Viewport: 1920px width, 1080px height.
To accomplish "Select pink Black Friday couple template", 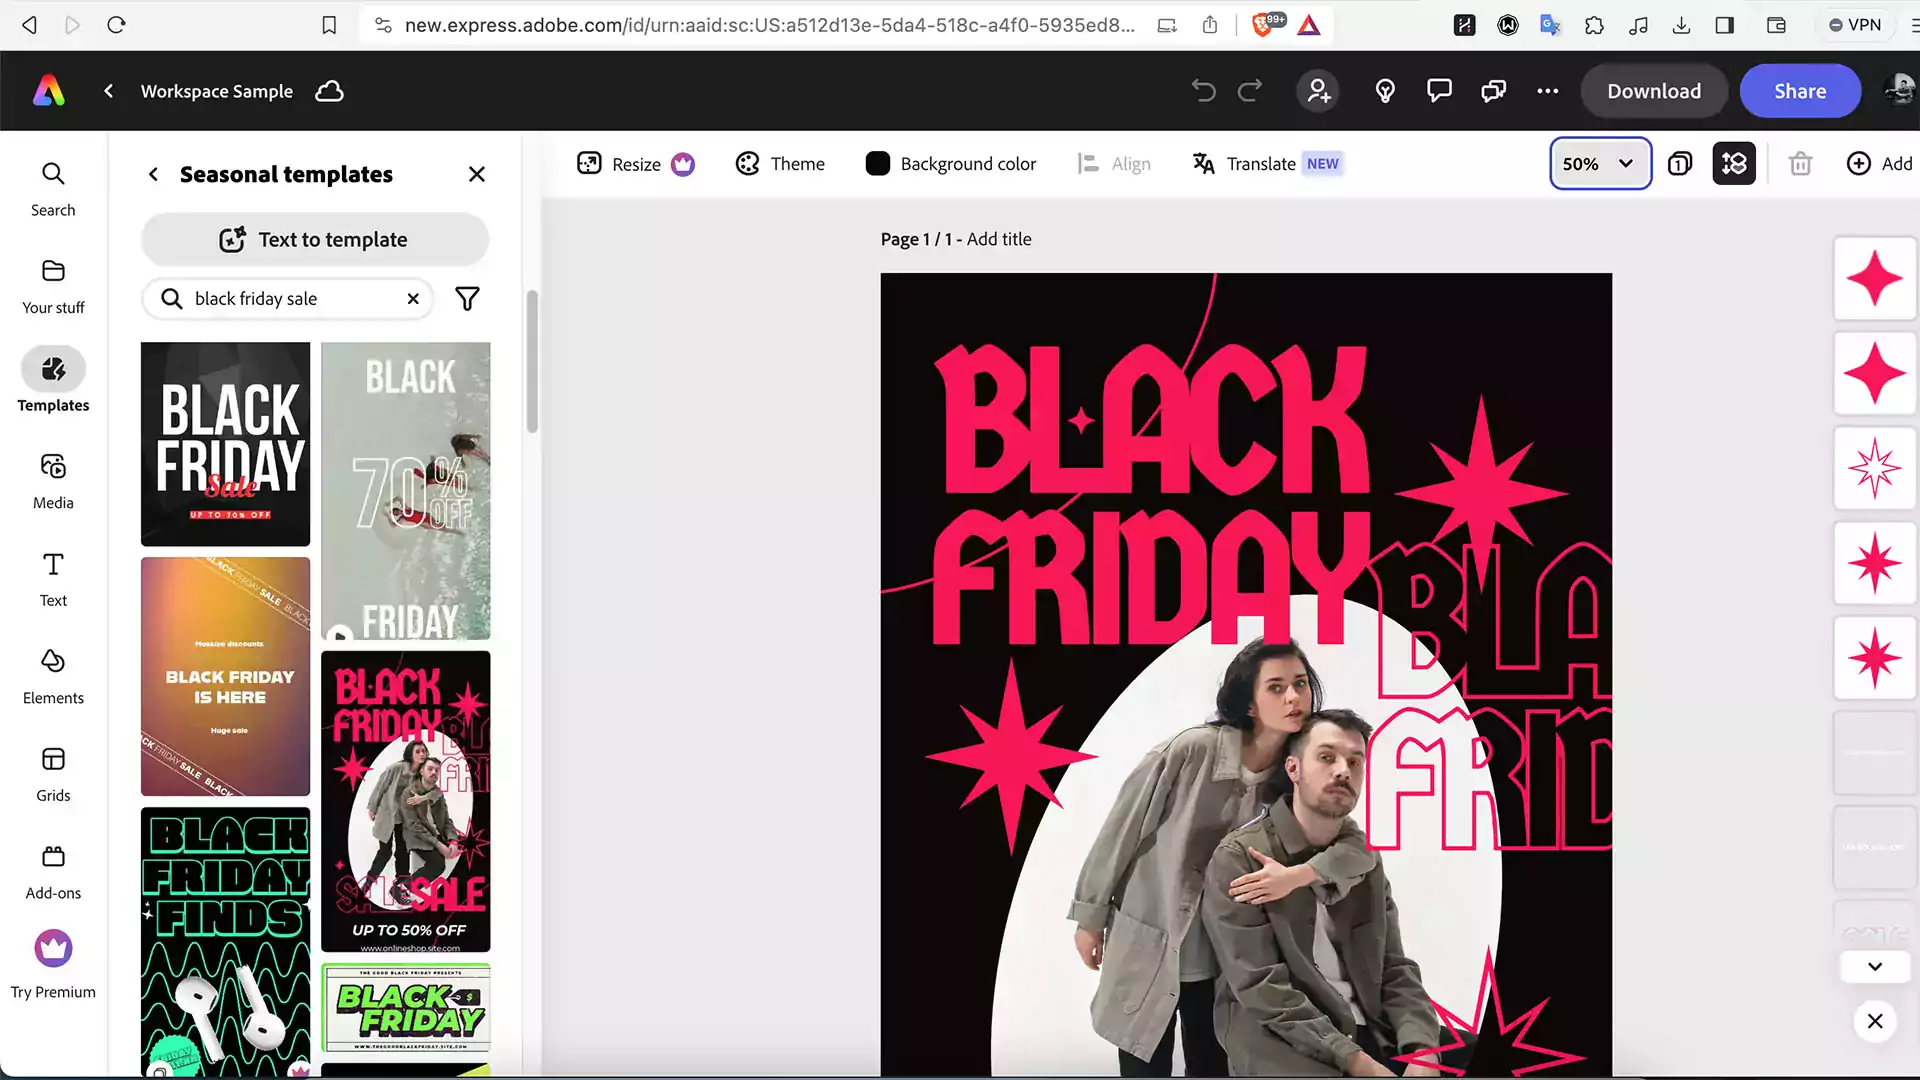I will (x=406, y=802).
